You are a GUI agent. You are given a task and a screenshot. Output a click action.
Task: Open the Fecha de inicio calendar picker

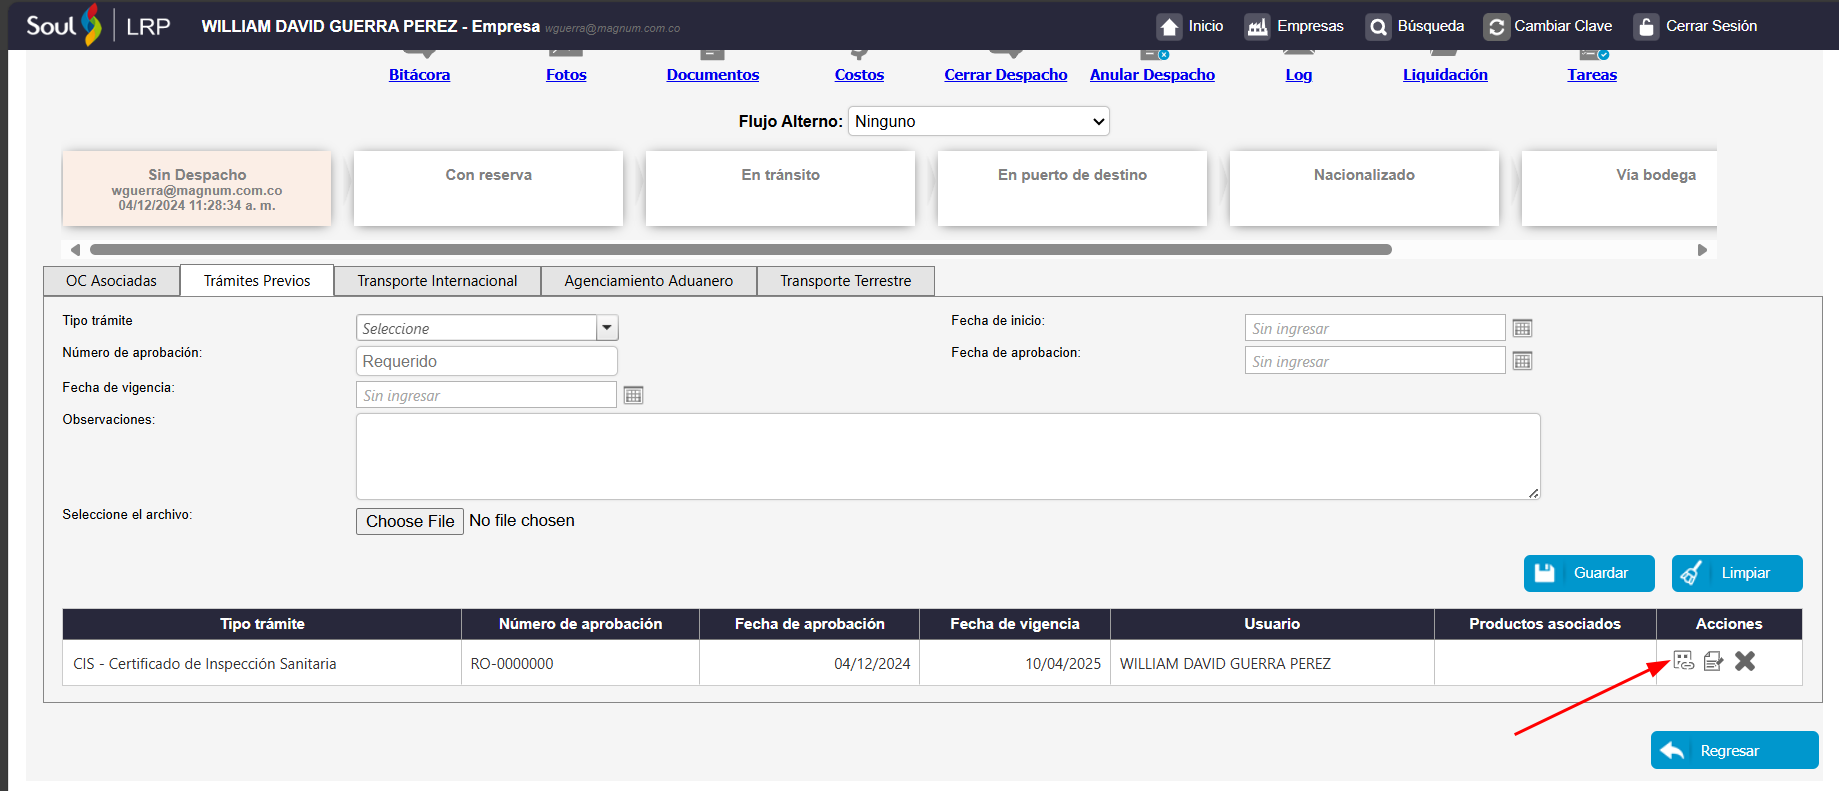[x=1522, y=328]
